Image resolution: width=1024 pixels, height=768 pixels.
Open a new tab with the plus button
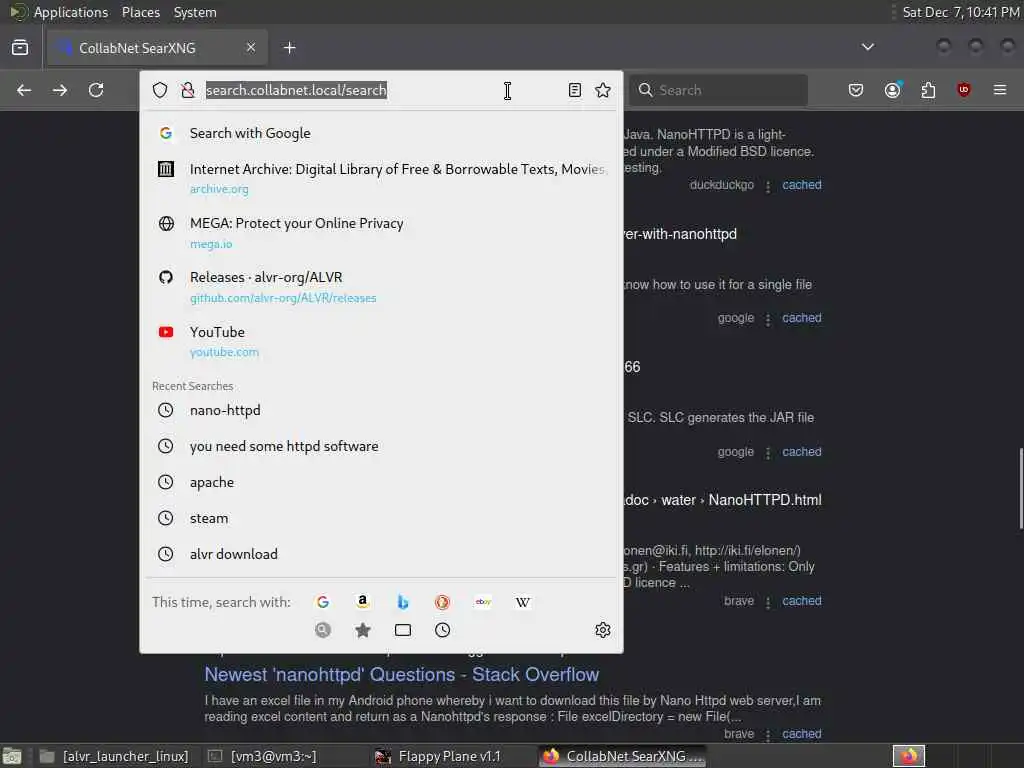coord(290,48)
